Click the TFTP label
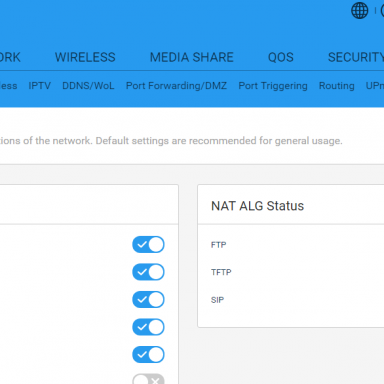Image resolution: width=384 pixels, height=384 pixels. pos(221,272)
